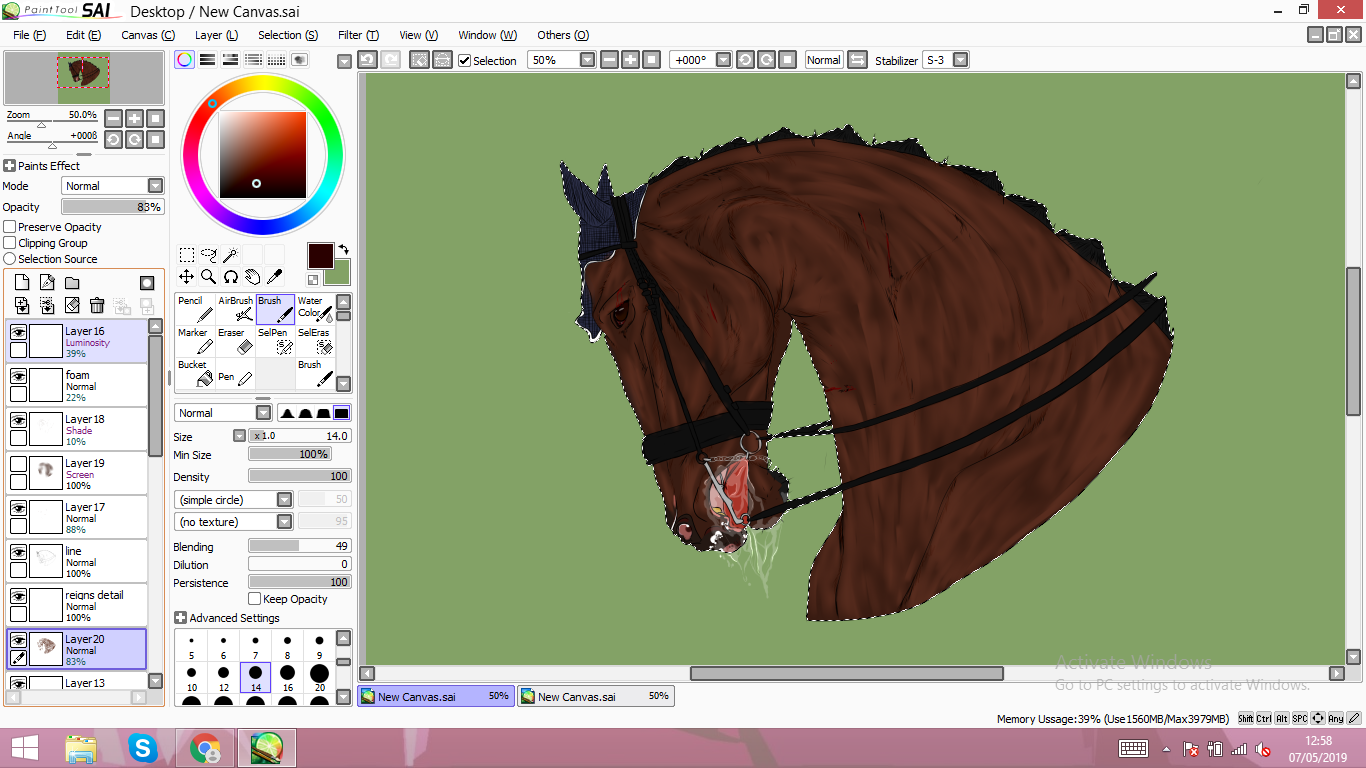The width and height of the screenshot is (1366, 768).
Task: Open the Filter menu
Action: [x=357, y=35]
